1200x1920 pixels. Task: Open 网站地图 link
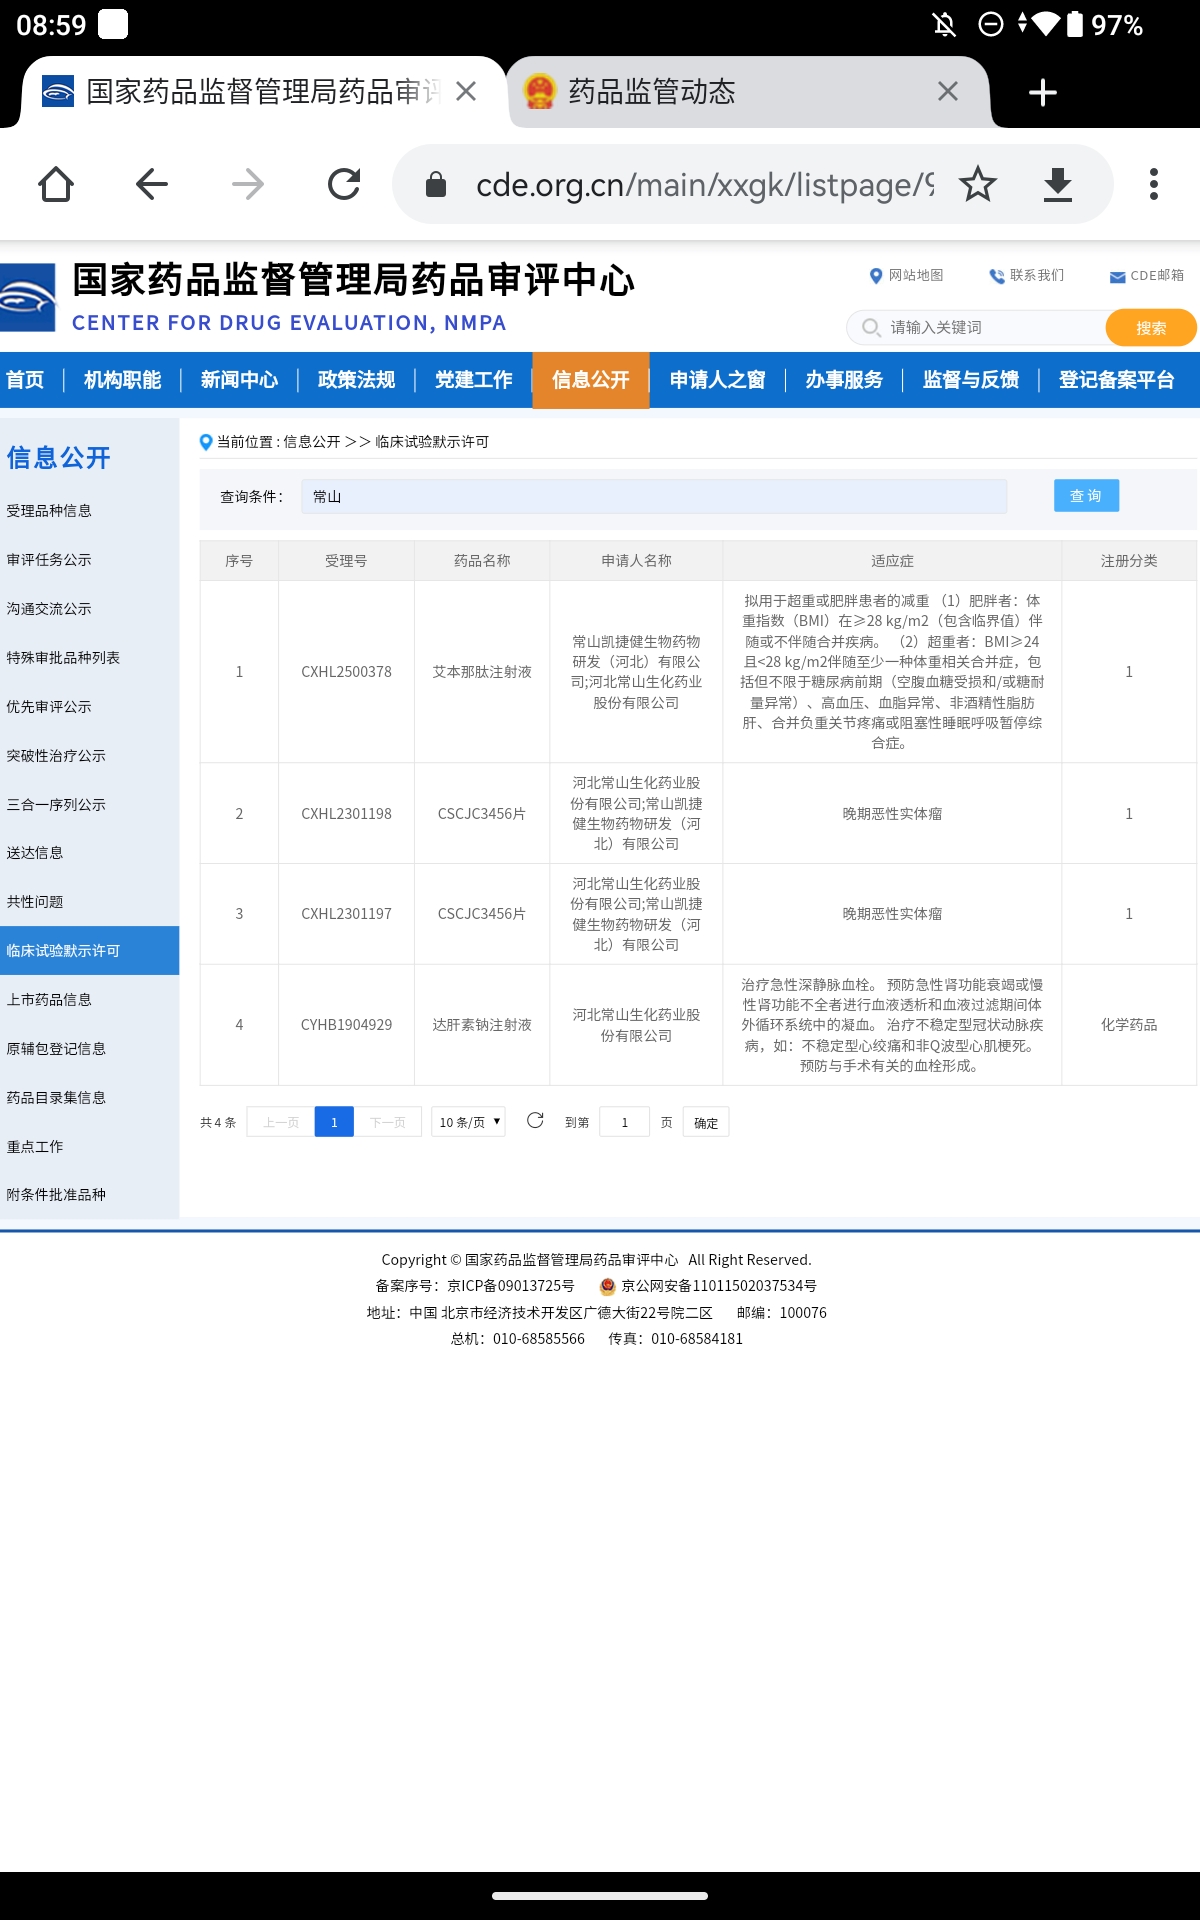(x=906, y=275)
